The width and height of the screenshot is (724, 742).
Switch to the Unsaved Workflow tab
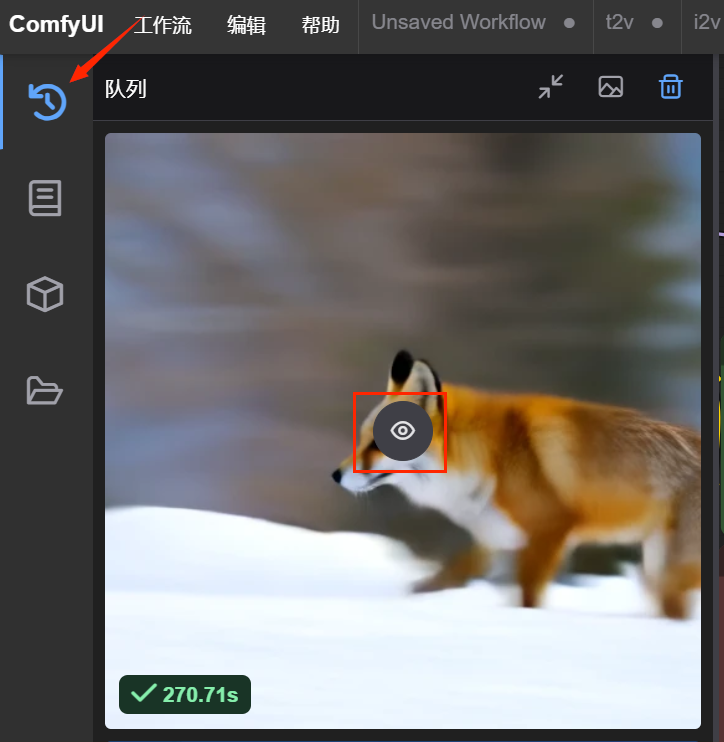click(459, 23)
